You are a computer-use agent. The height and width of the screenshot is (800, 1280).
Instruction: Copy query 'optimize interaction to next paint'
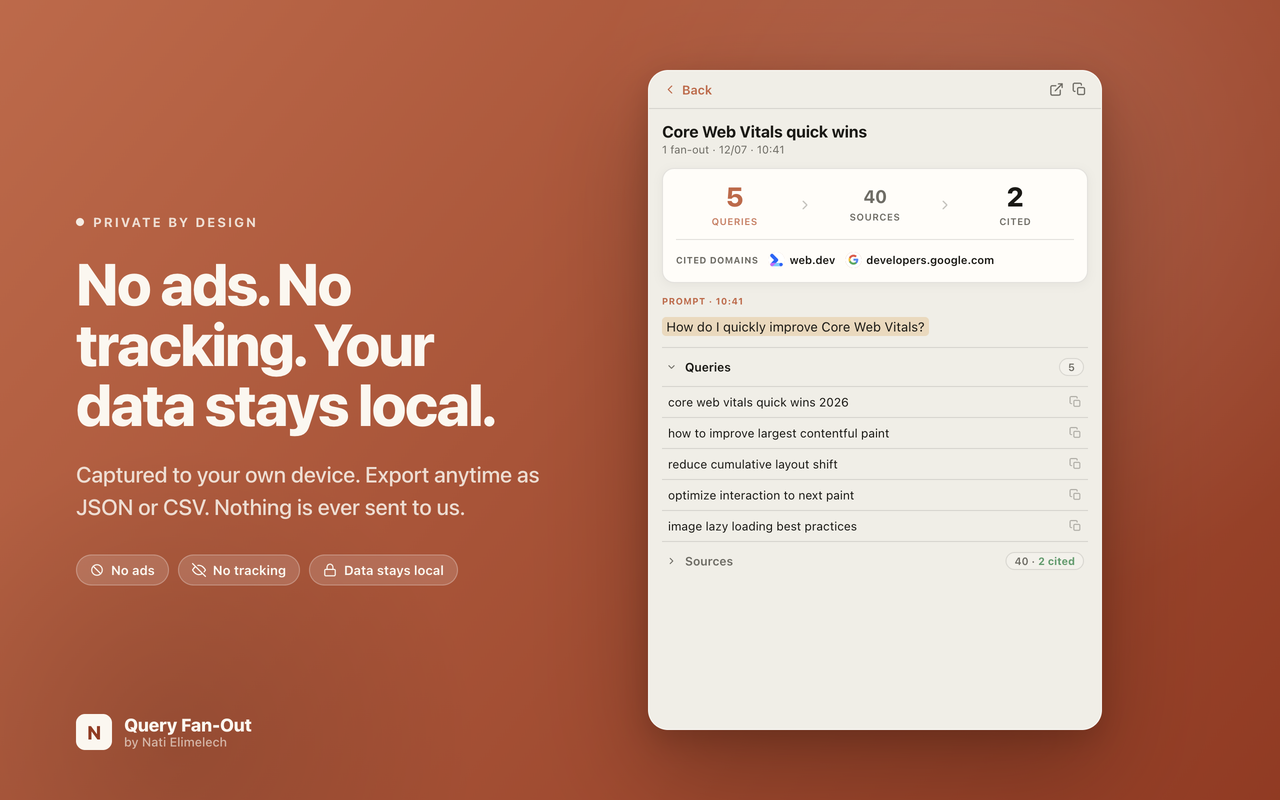tap(1075, 495)
